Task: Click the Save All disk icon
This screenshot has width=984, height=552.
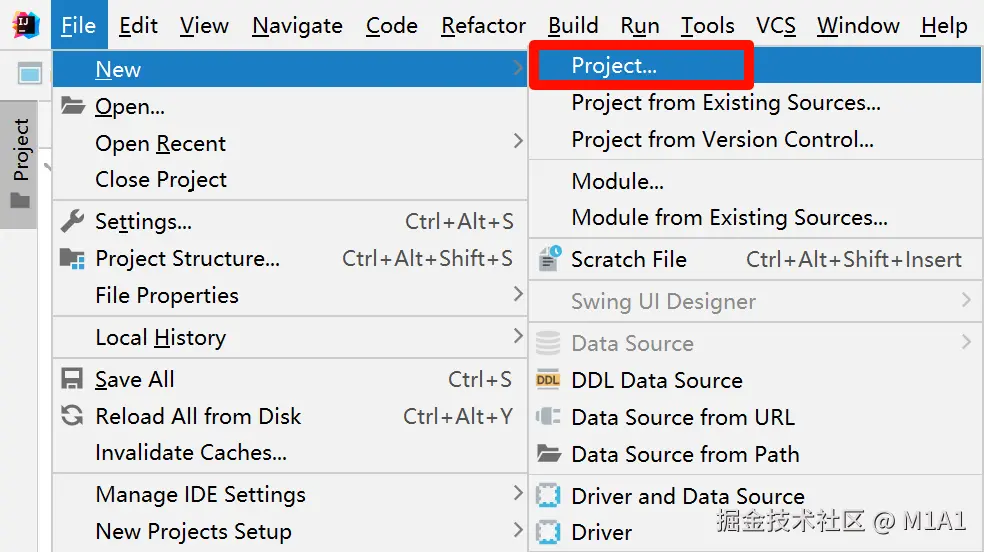Action: [72, 379]
